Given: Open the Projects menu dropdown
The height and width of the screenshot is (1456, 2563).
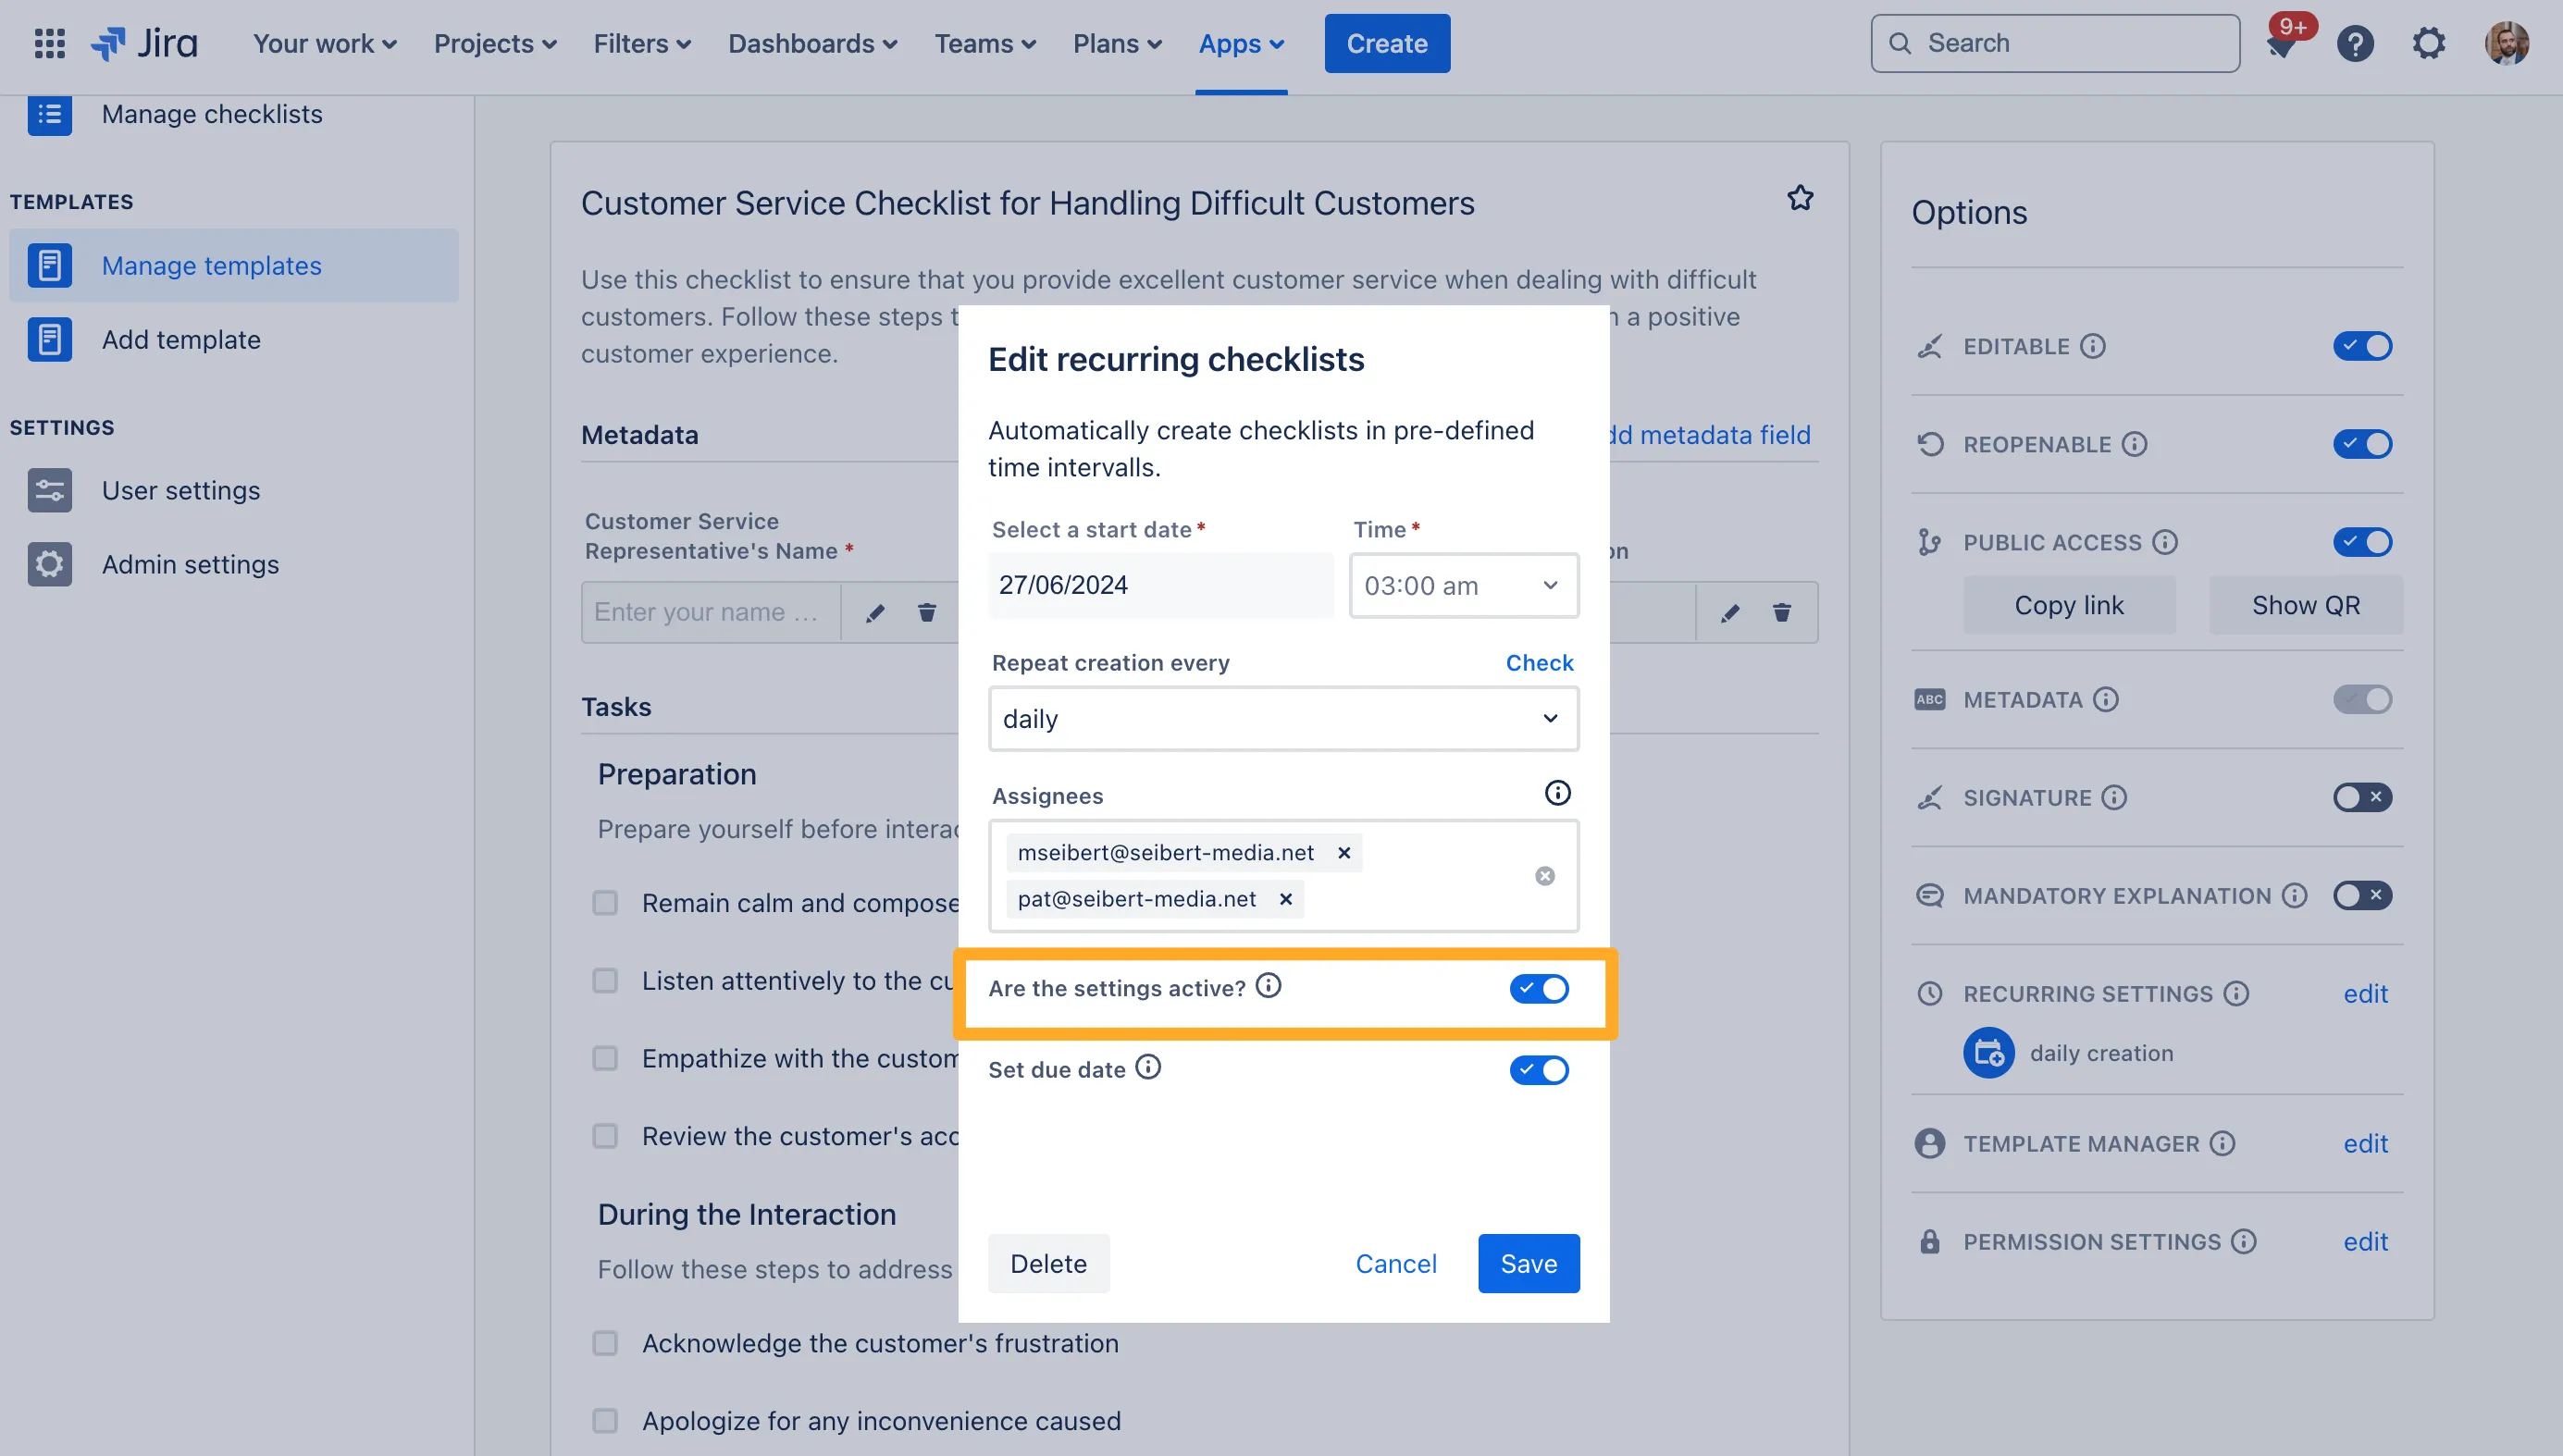Looking at the screenshot, I should (495, 44).
